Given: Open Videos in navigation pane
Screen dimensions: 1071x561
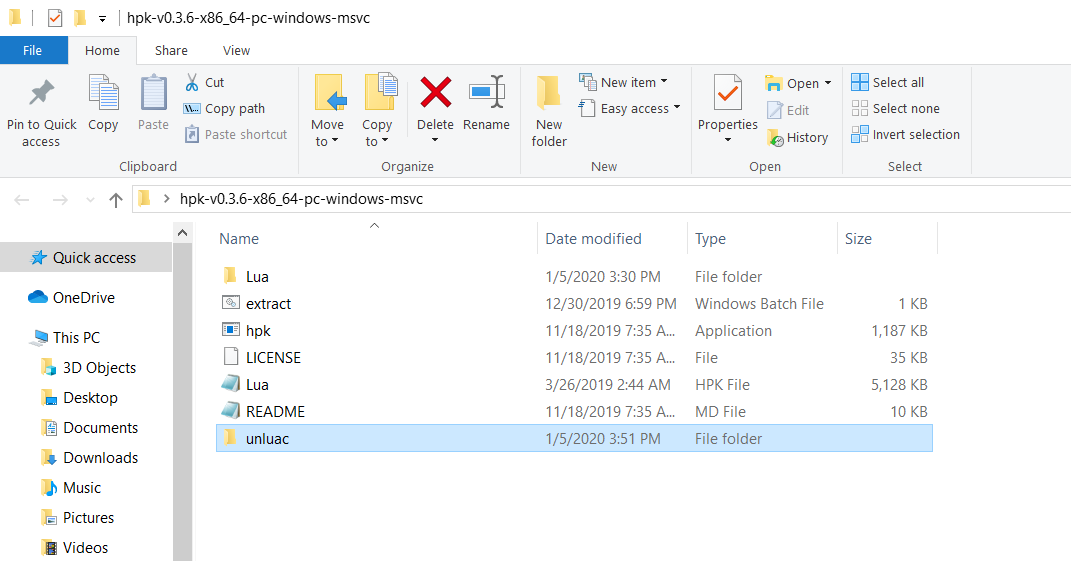Looking at the screenshot, I should click(x=75, y=548).
